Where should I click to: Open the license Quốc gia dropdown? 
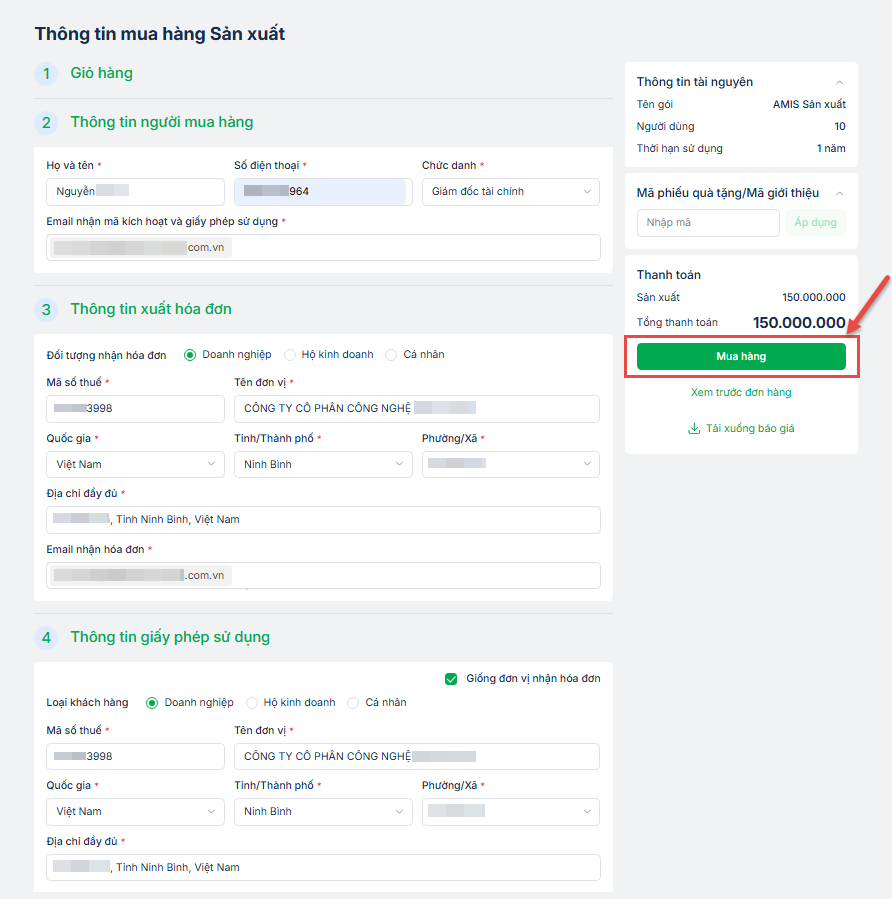coord(135,812)
